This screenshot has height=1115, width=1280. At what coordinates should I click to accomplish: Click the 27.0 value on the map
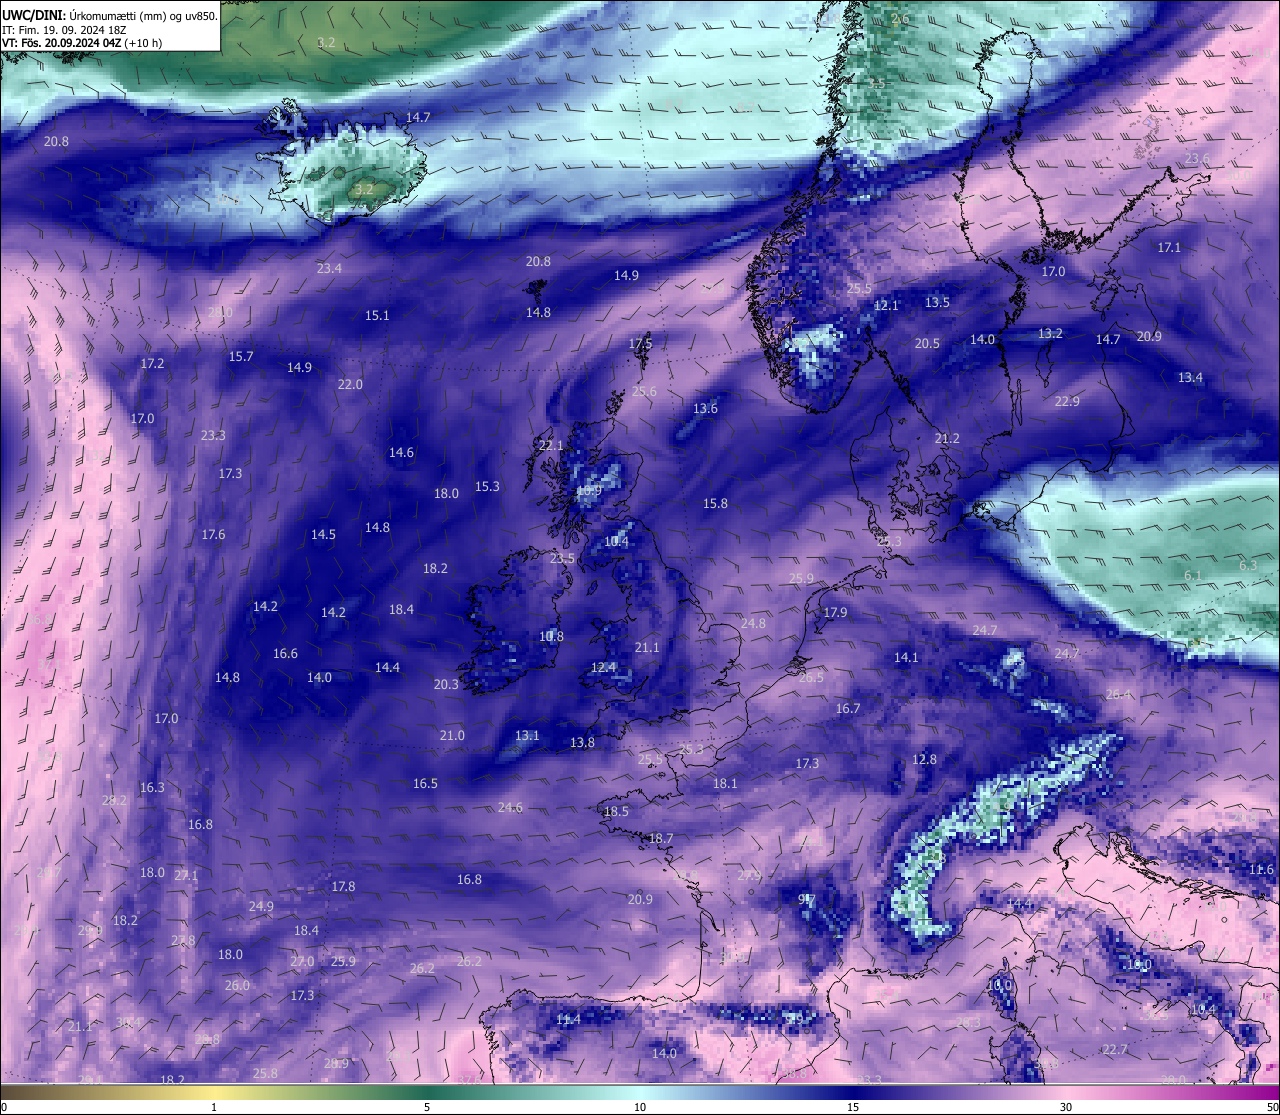tap(302, 961)
